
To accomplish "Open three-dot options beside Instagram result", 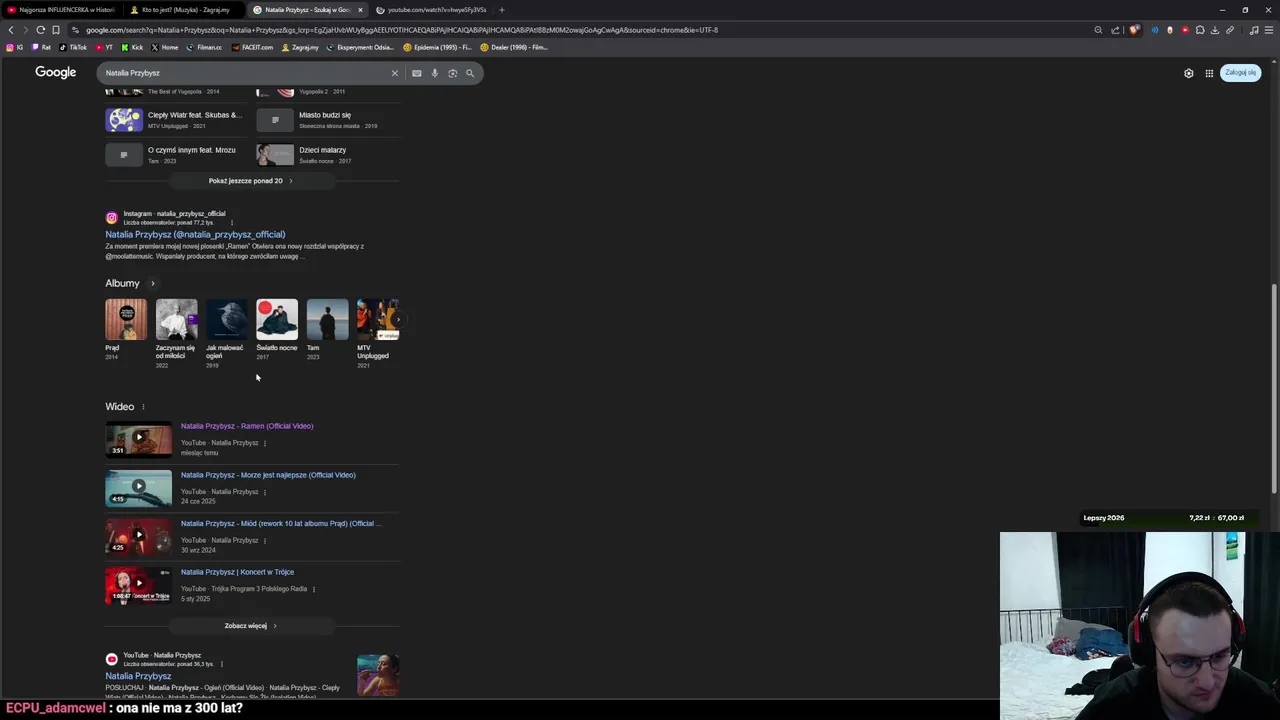I will [232, 222].
